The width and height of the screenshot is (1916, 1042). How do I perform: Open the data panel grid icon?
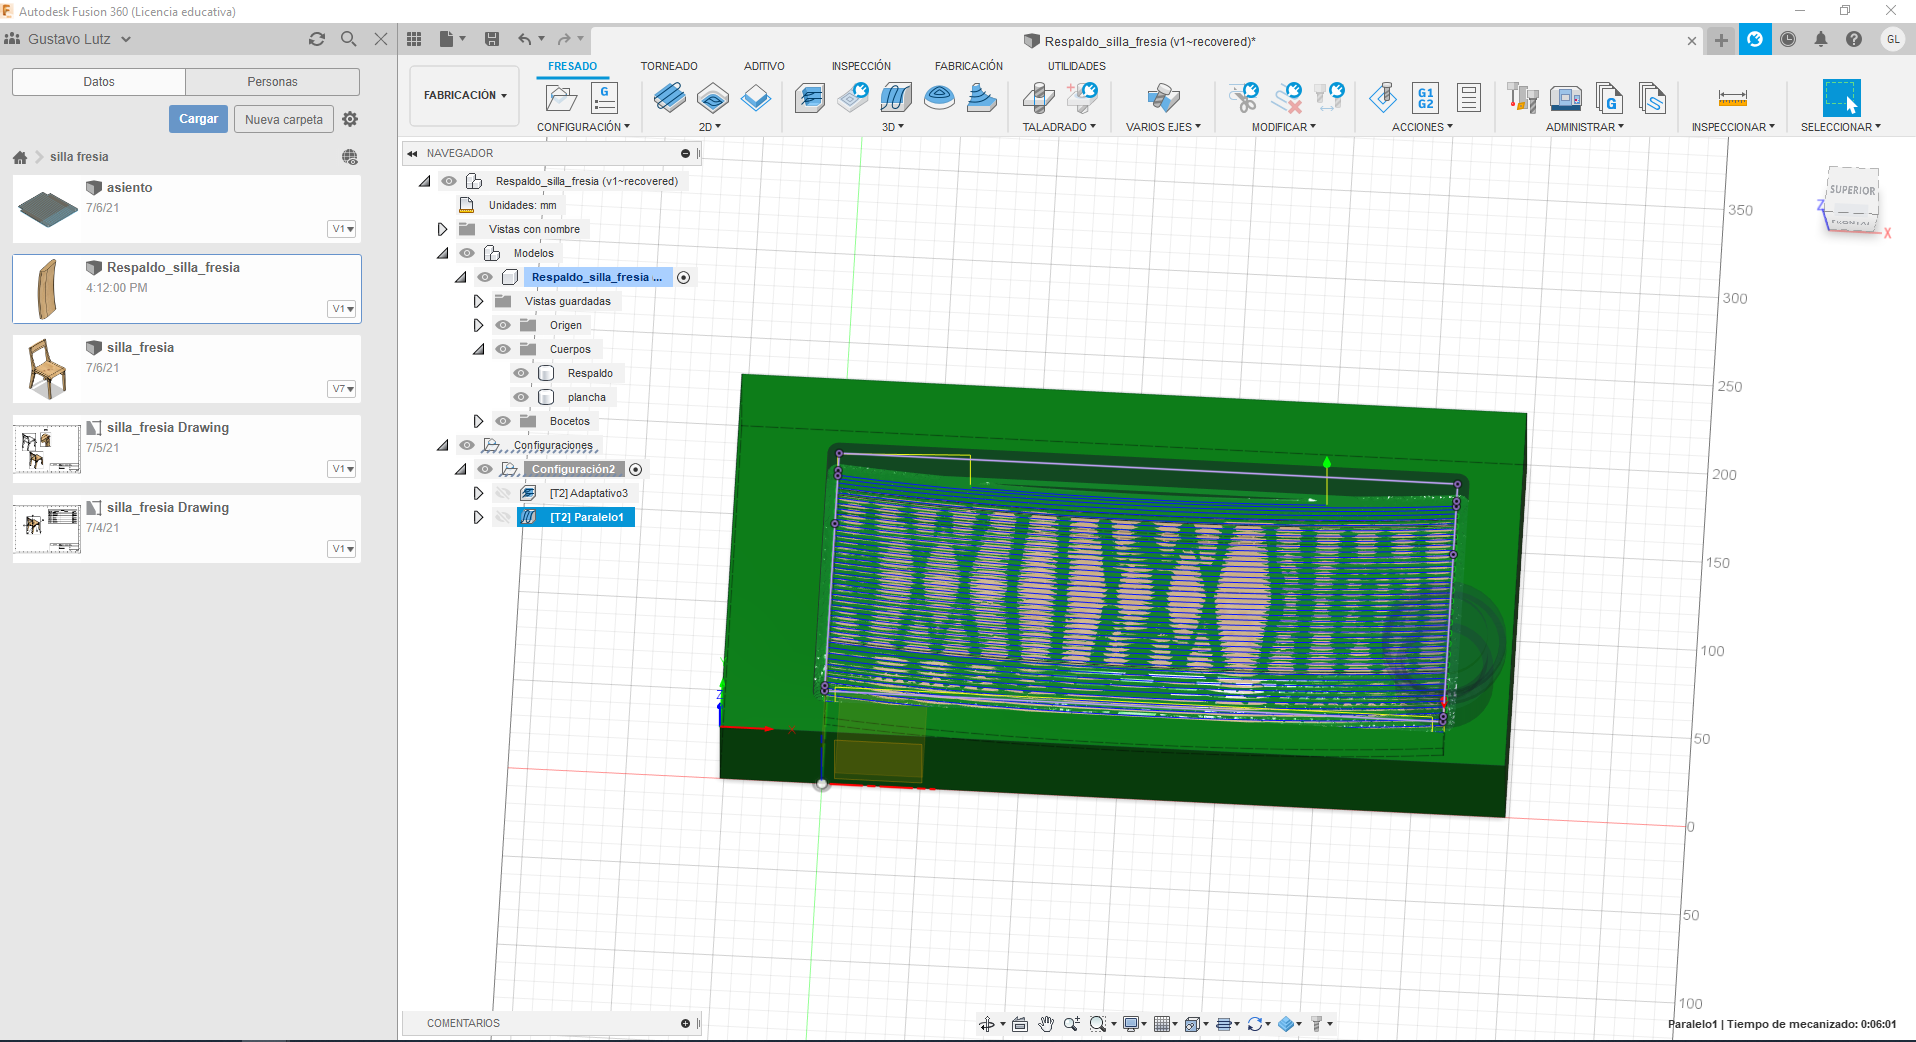(414, 39)
